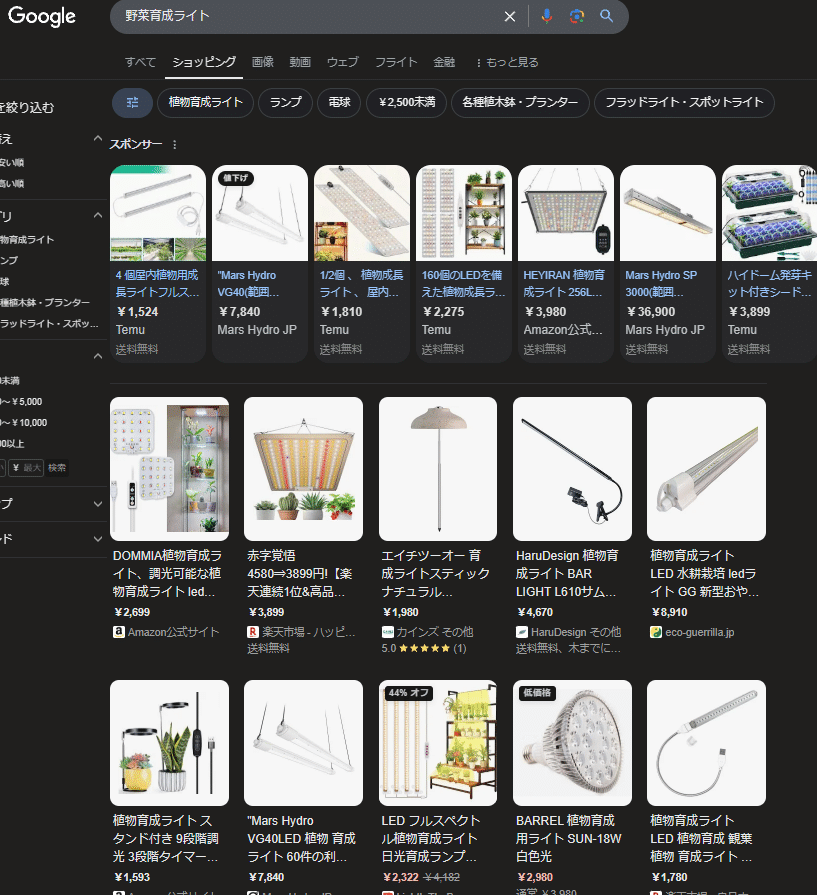Open the 動画 tab
The image size is (817, 895).
pyautogui.click(x=300, y=62)
